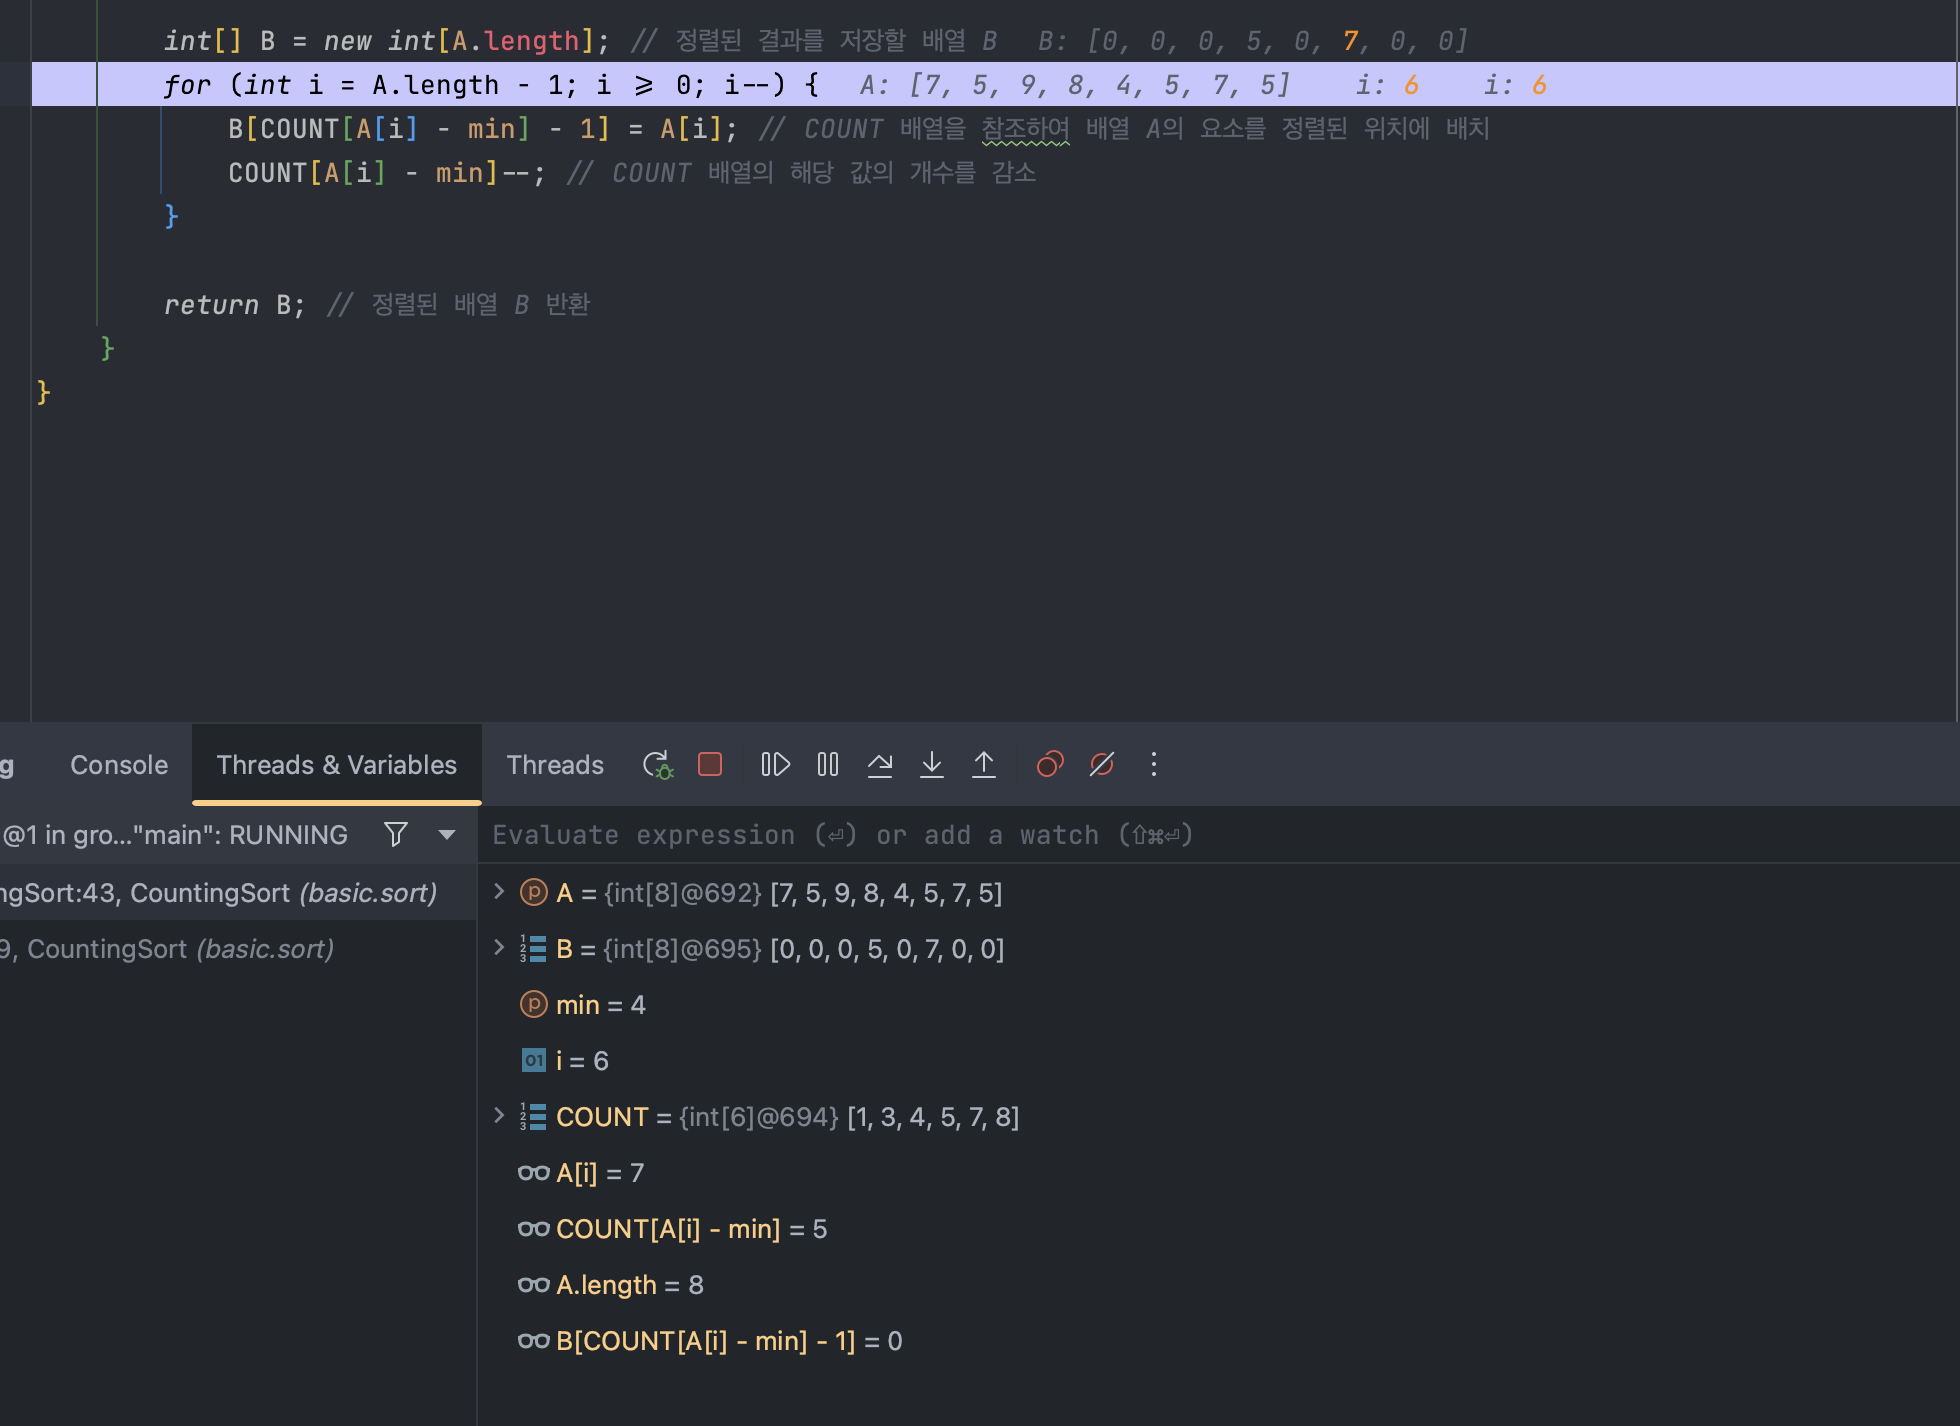Stop the debugging session
The width and height of the screenshot is (1960, 1426).
coord(710,765)
